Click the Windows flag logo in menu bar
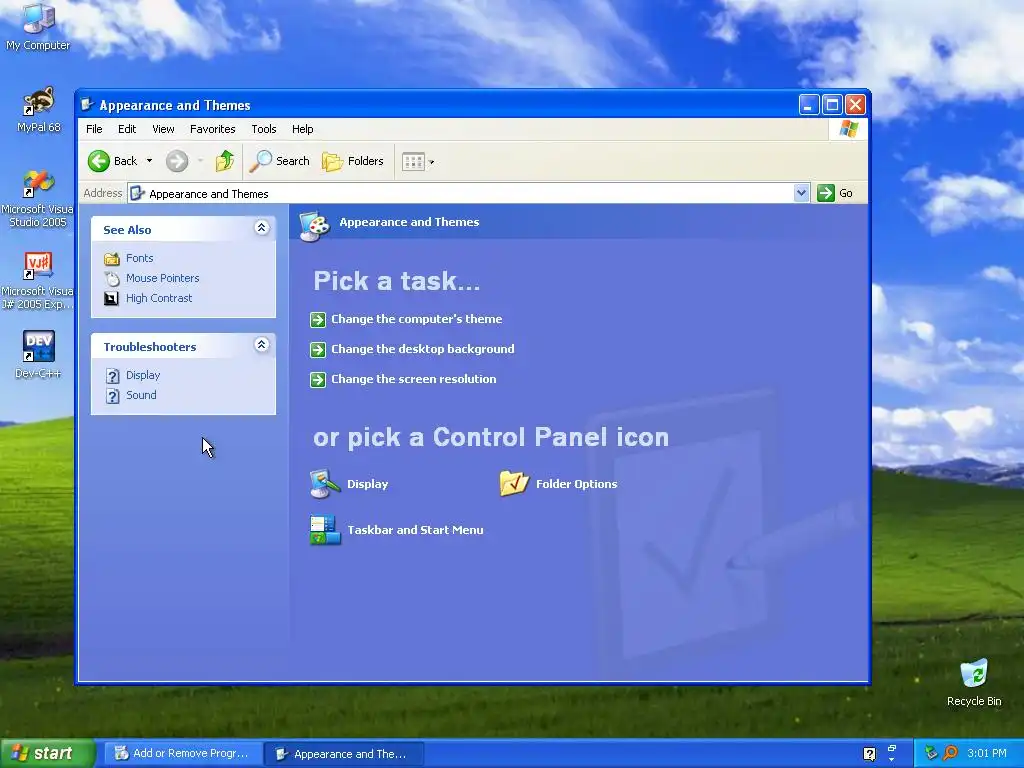 (848, 129)
